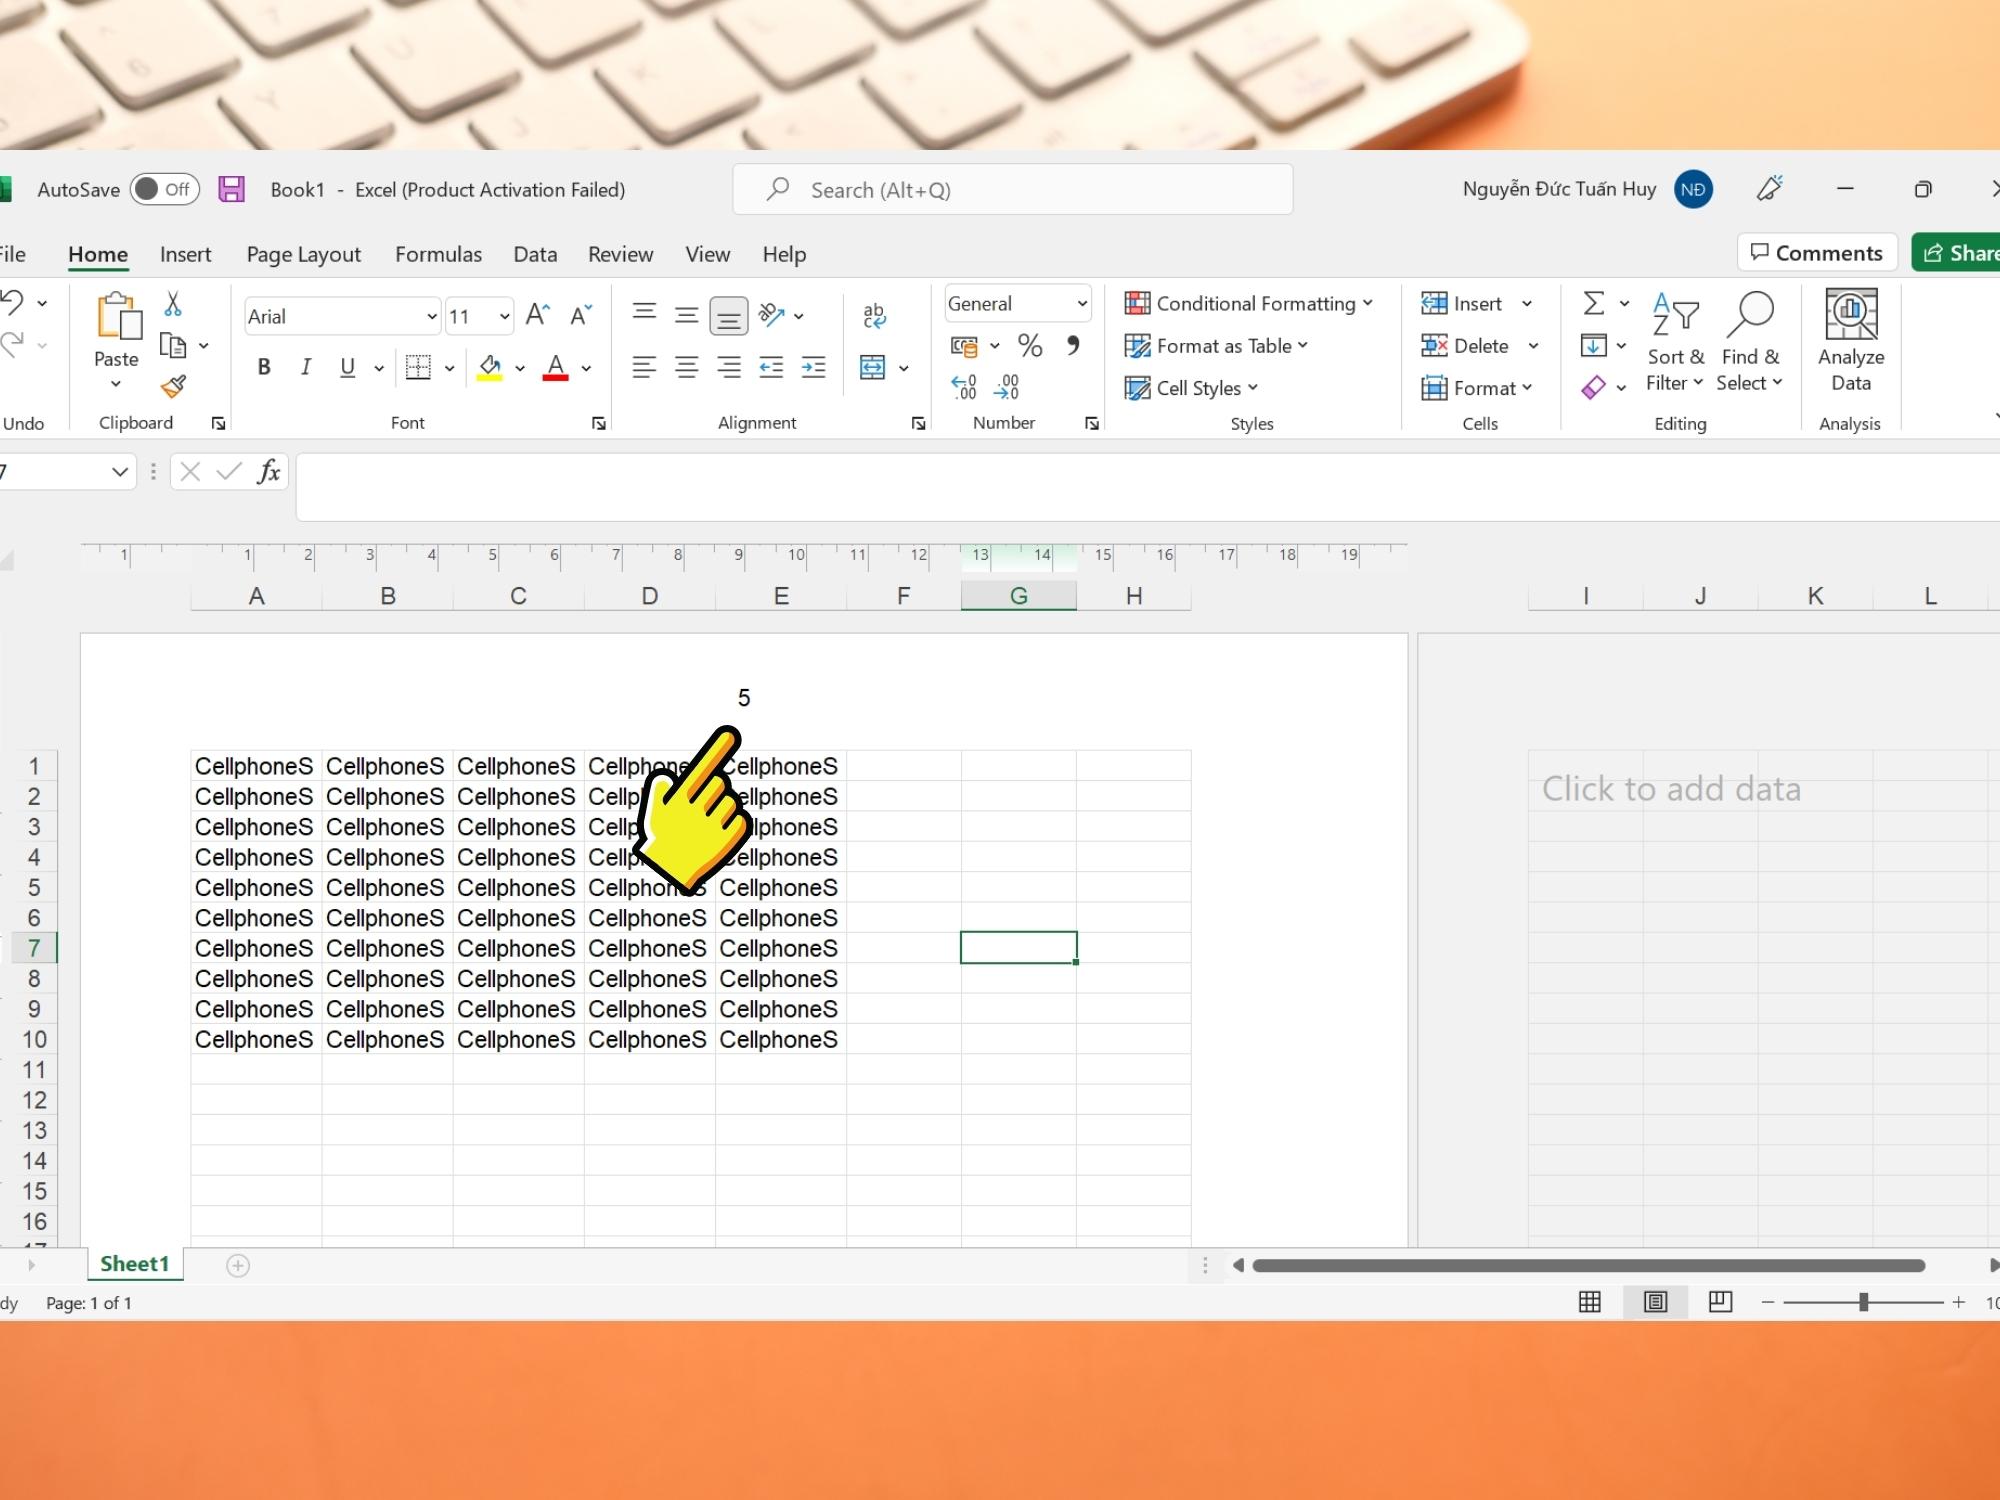Apply Accounting Number Format
Viewport: 2000px width, 1500px height.
tap(964, 346)
